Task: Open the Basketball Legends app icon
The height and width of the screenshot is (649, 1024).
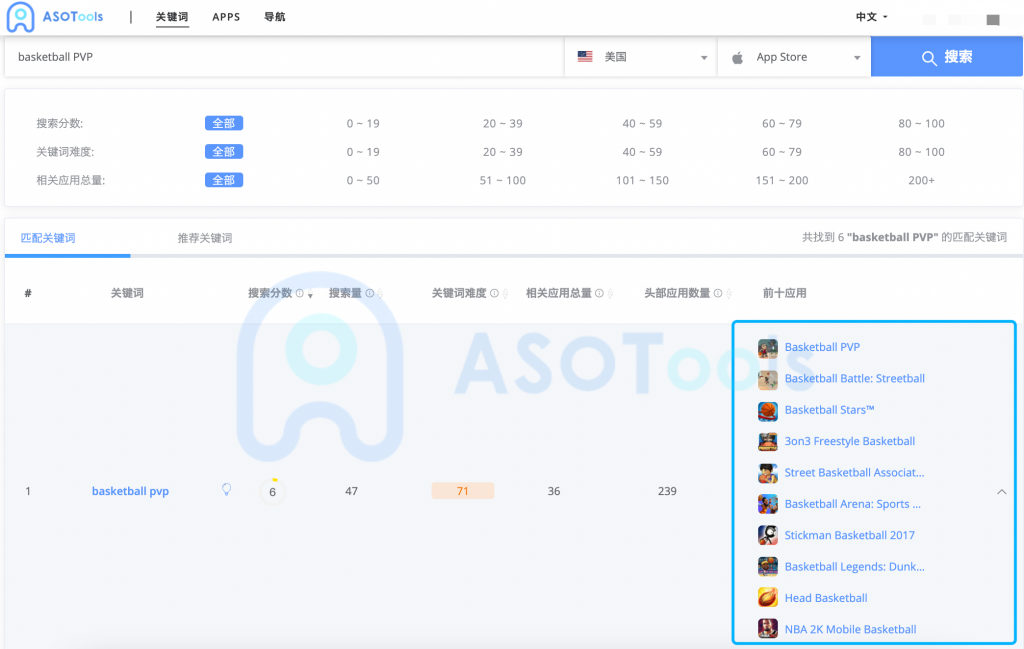Action: [767, 567]
